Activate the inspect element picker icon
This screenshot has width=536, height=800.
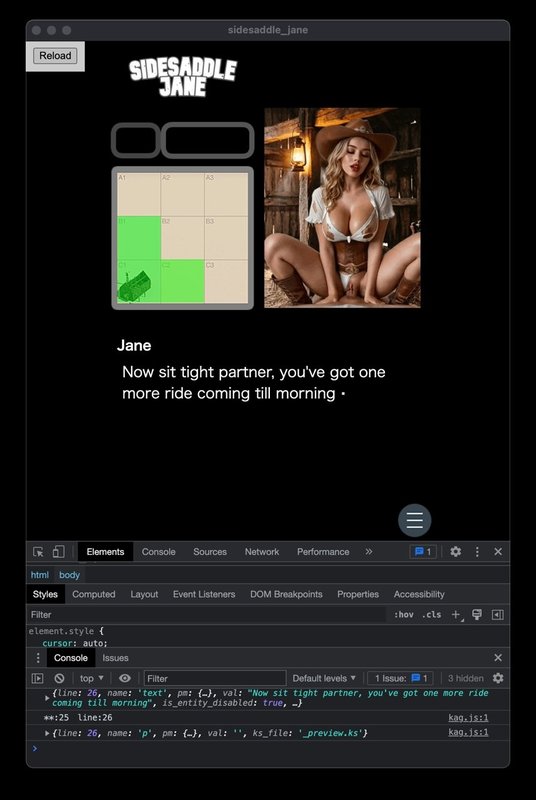click(x=38, y=552)
